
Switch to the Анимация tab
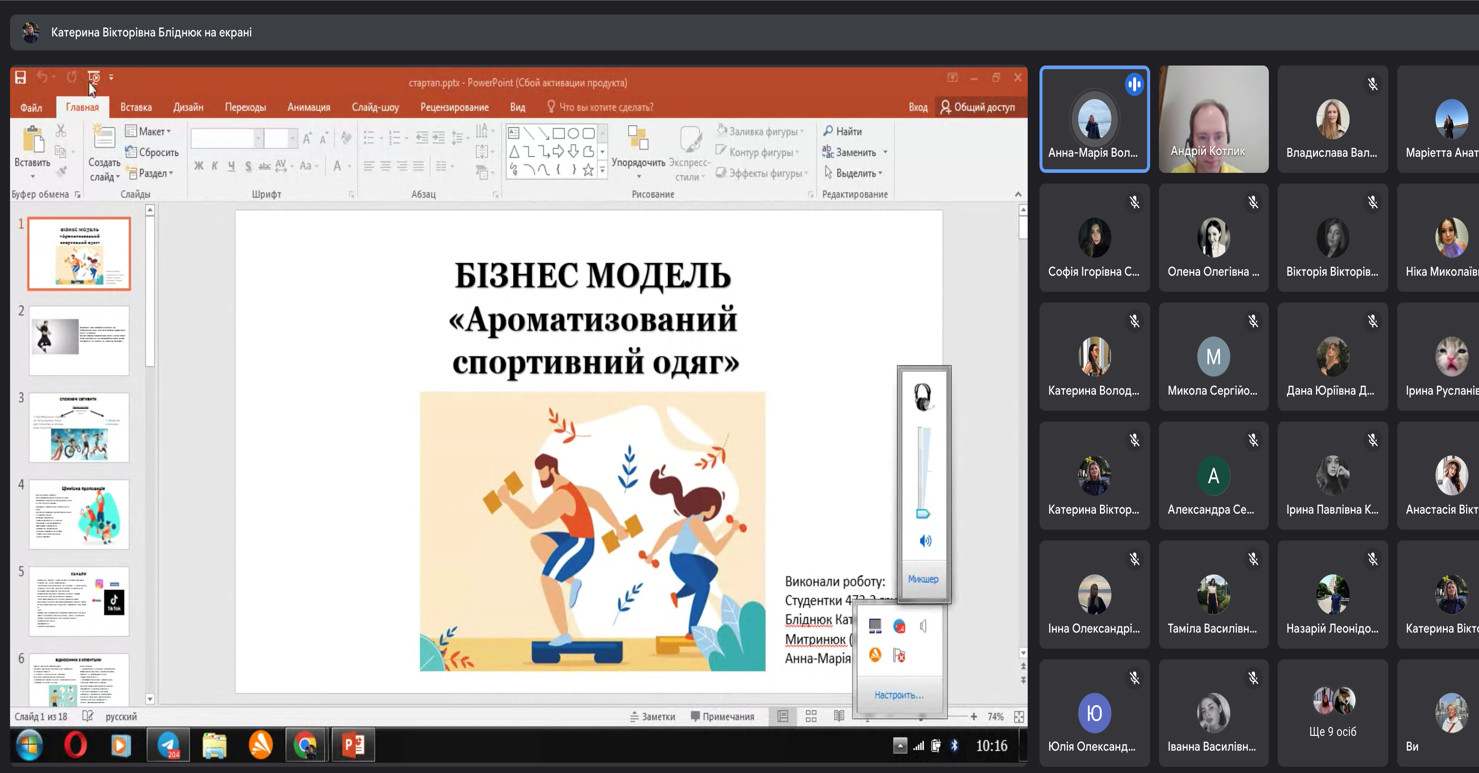308,107
